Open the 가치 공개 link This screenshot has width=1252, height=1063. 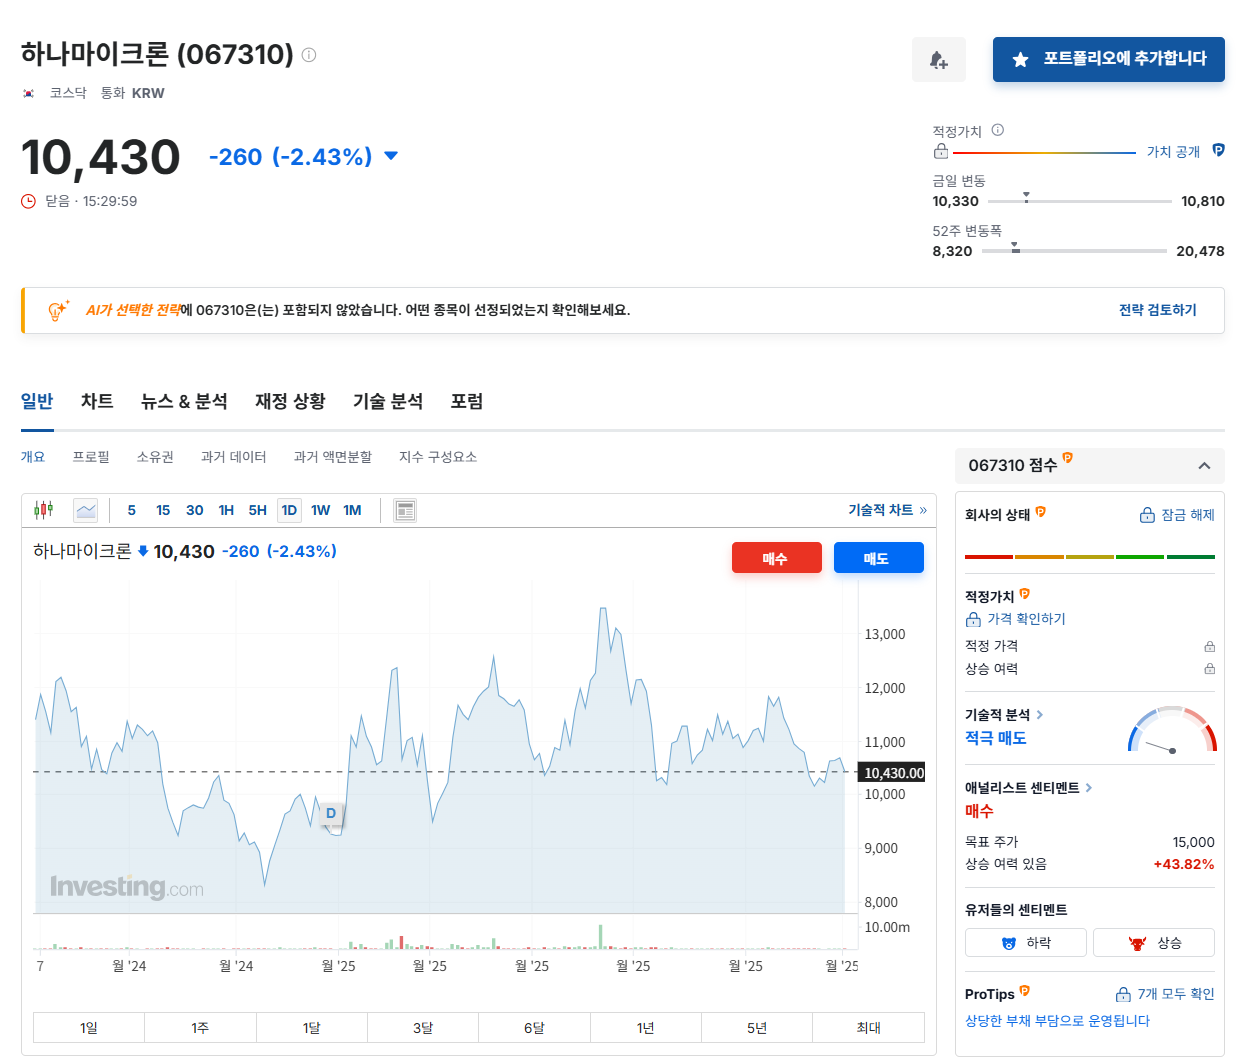click(1173, 152)
